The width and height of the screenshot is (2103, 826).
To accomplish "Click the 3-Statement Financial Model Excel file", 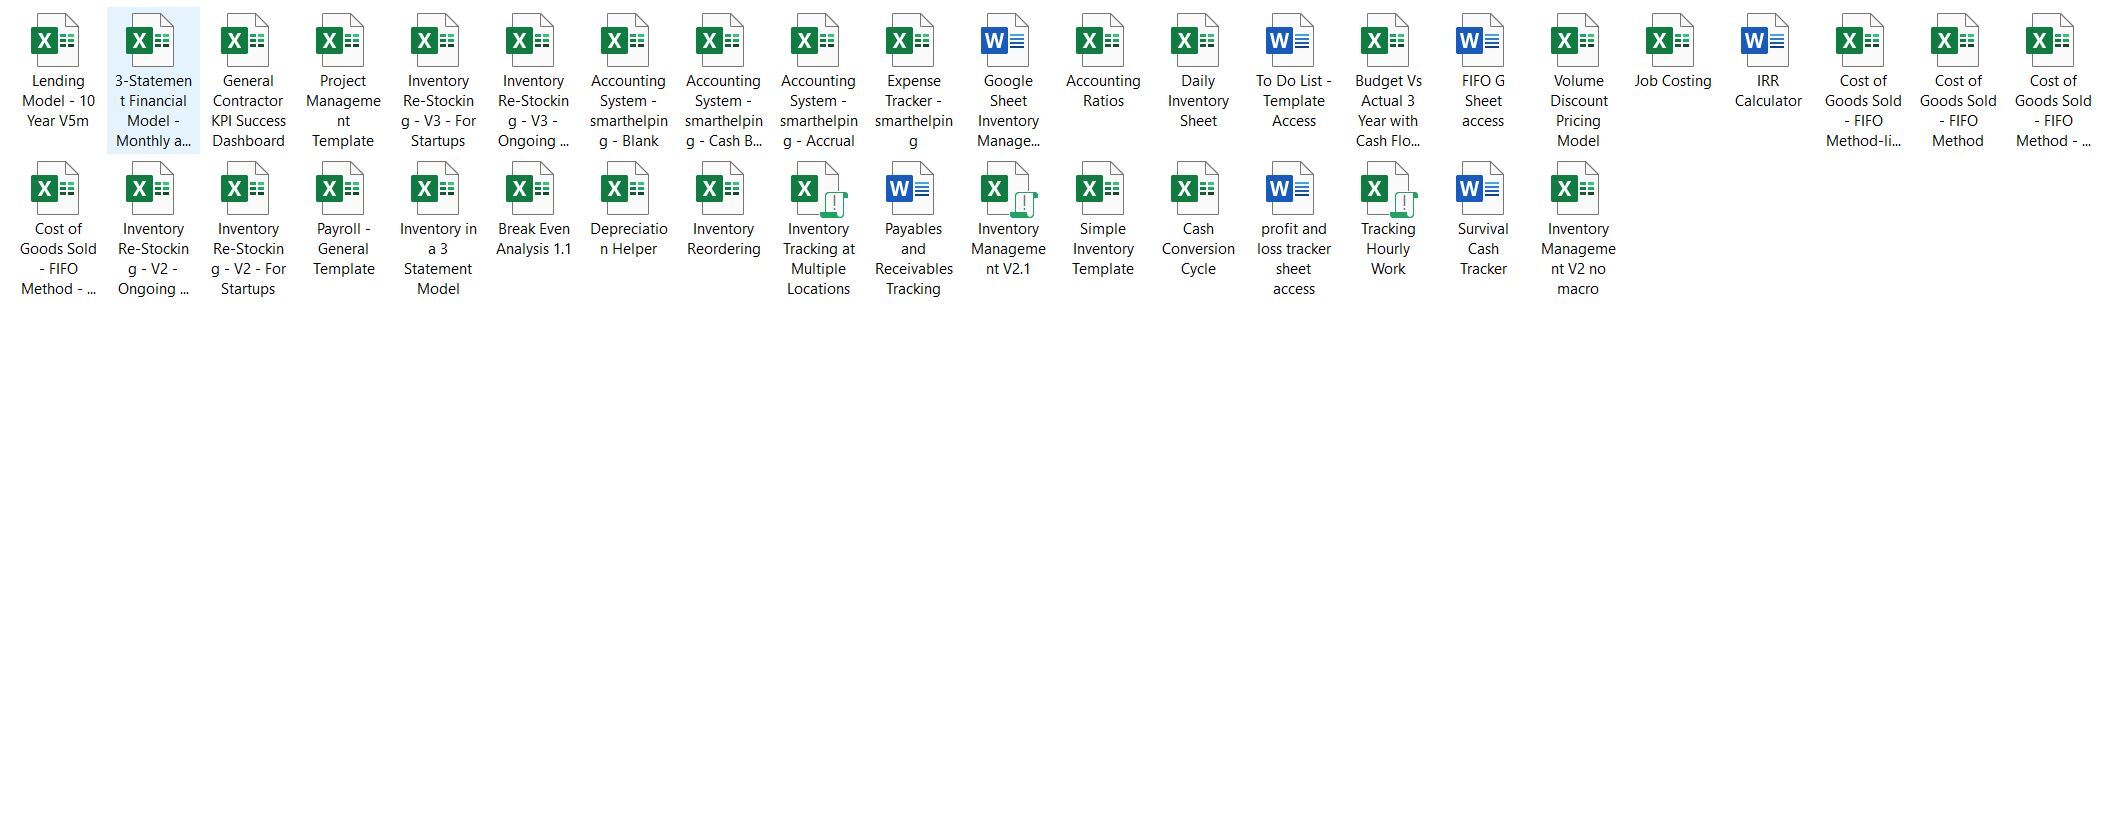I will (152, 41).
